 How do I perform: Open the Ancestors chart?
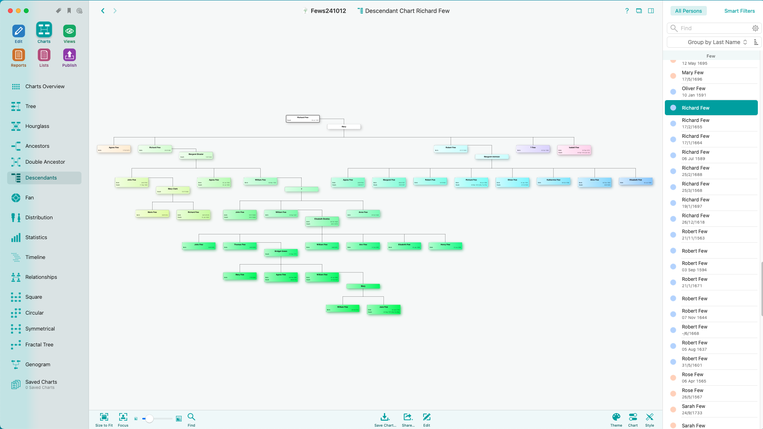tap(44, 146)
